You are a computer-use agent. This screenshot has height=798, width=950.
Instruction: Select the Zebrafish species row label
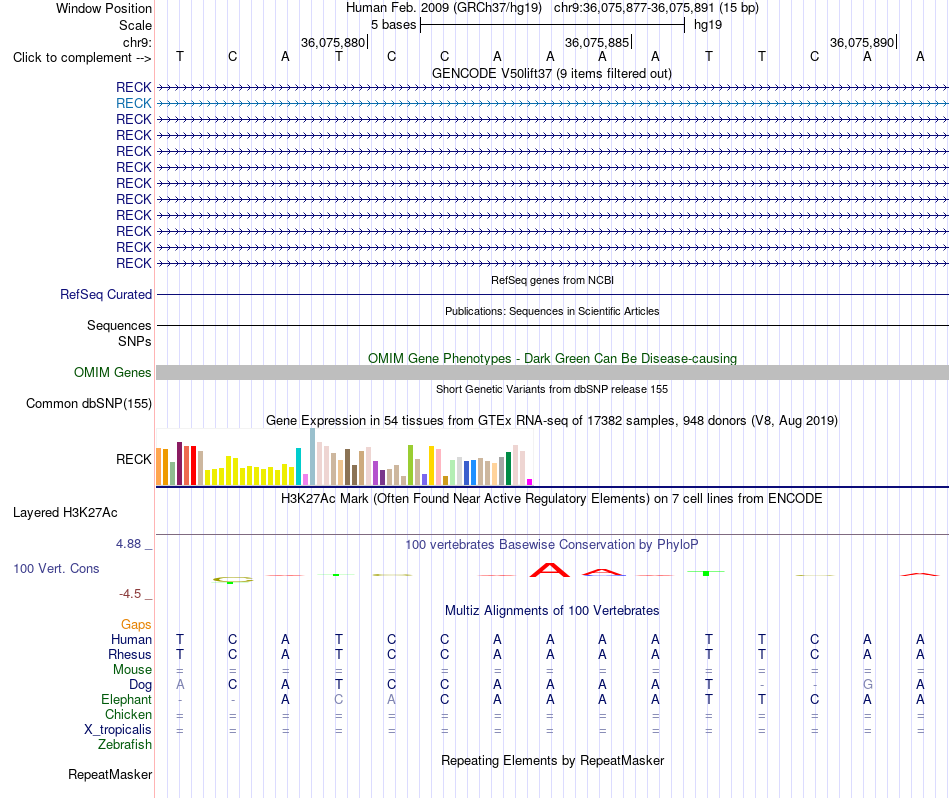pos(125,745)
